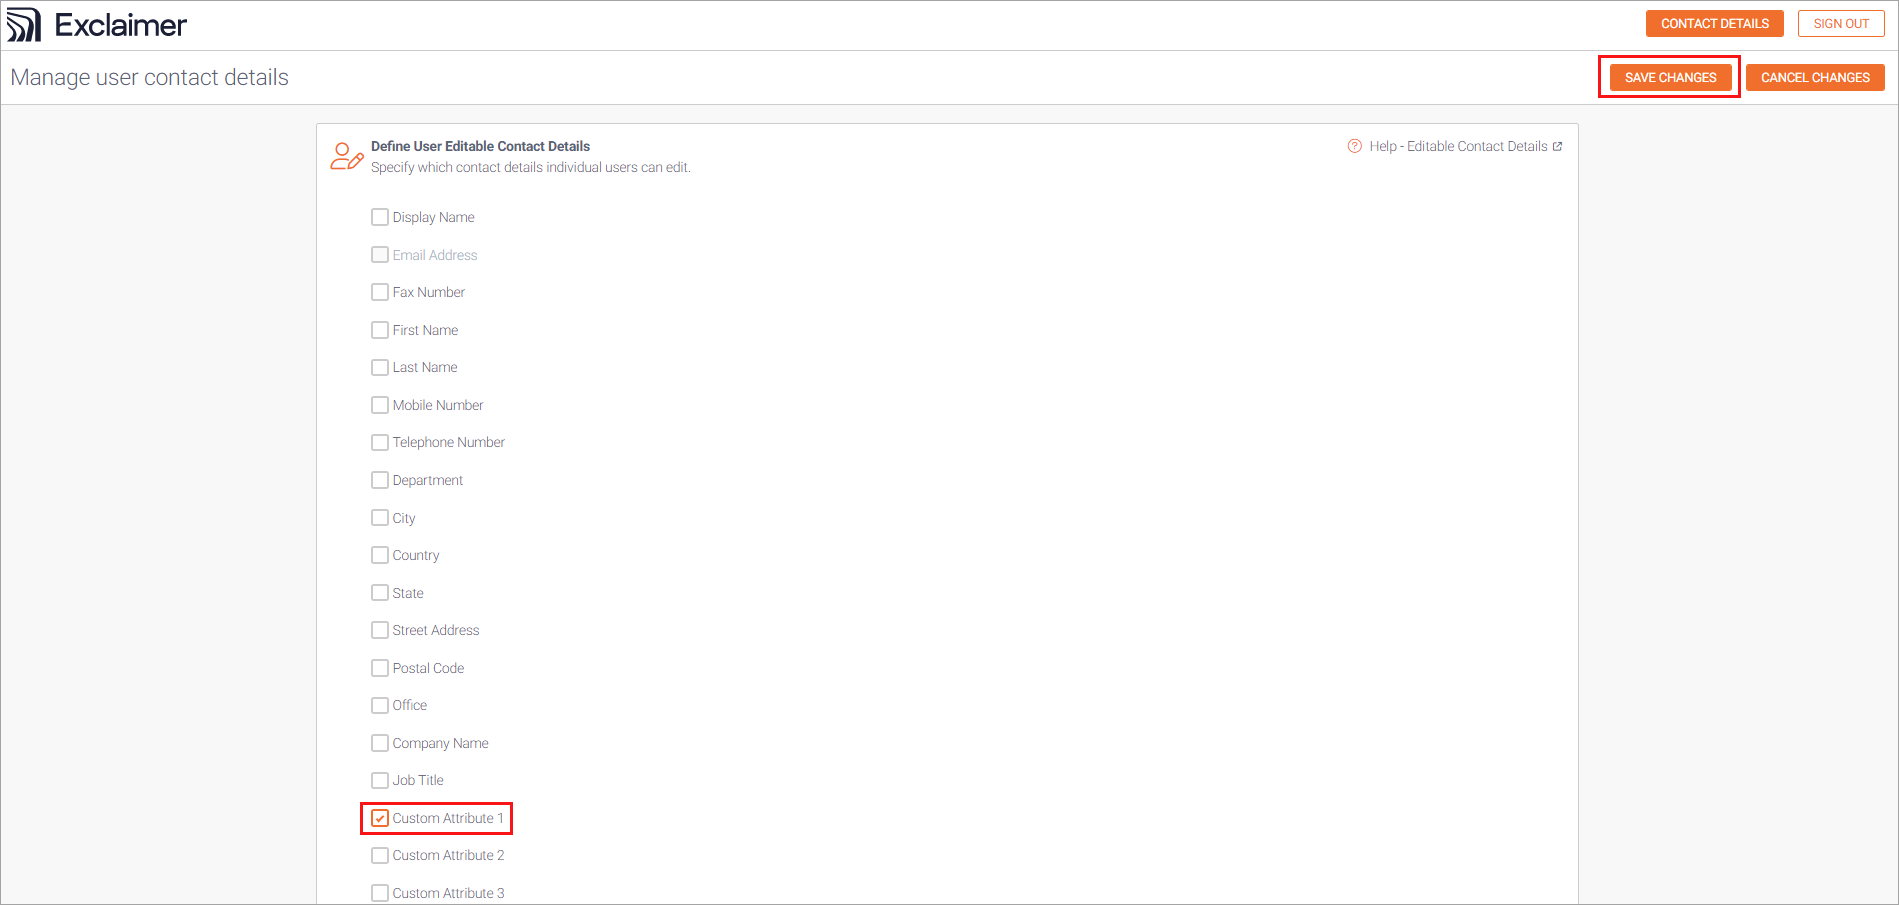Select the Department checkbox
The height and width of the screenshot is (905, 1899).
pyautogui.click(x=380, y=480)
